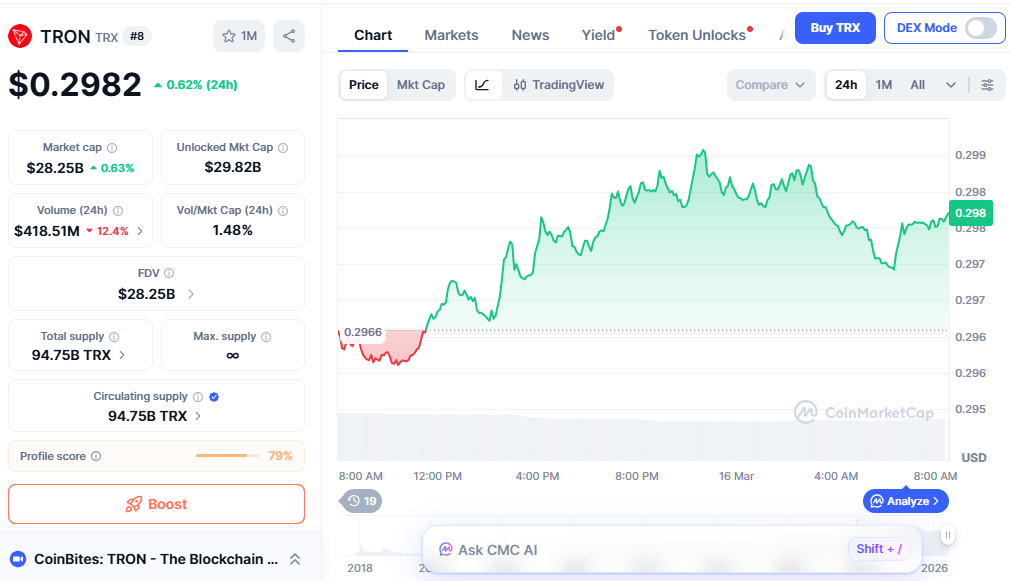
Task: Open chart settings sliders icon
Action: [987, 85]
